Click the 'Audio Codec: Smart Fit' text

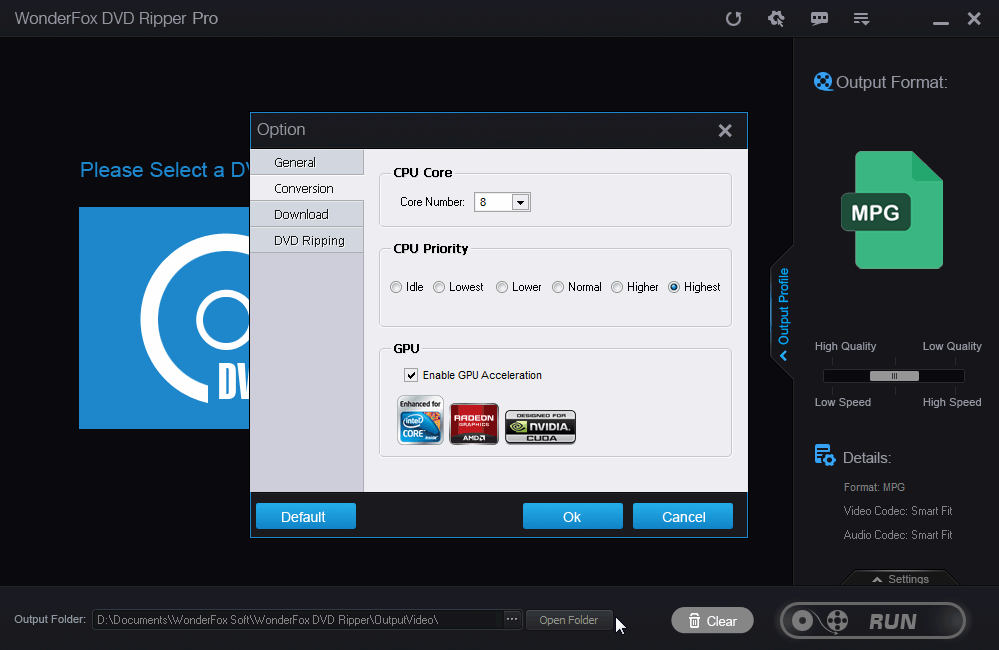coord(898,535)
